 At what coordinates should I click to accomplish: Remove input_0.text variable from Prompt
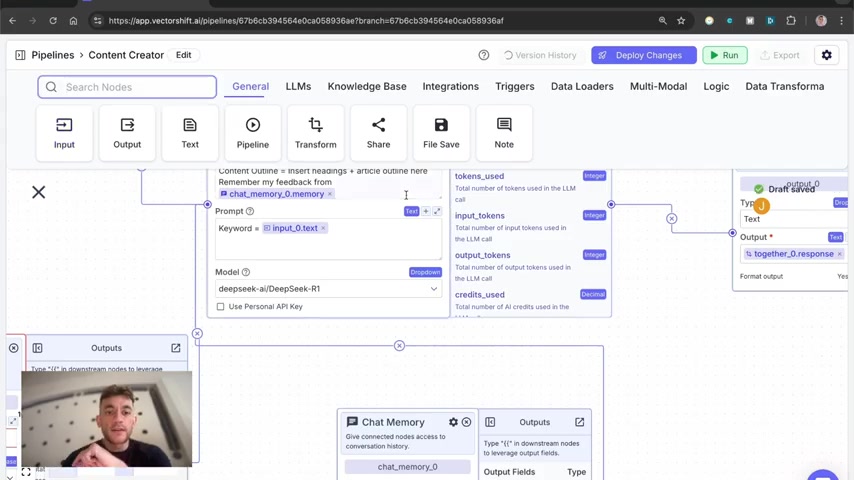pos(323,228)
